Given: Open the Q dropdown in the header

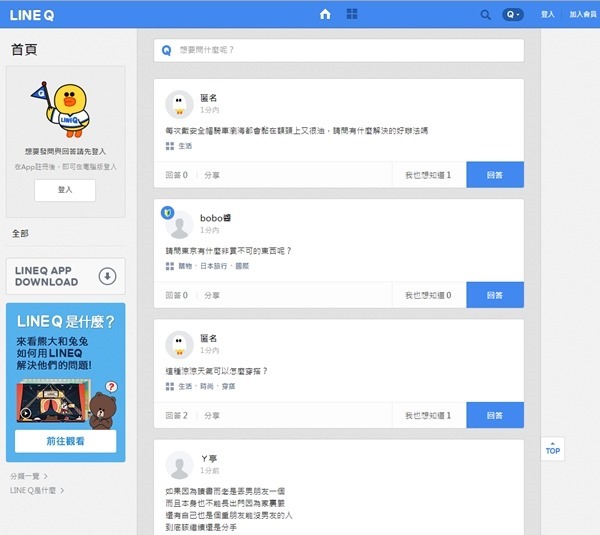Looking at the screenshot, I should coord(513,15).
